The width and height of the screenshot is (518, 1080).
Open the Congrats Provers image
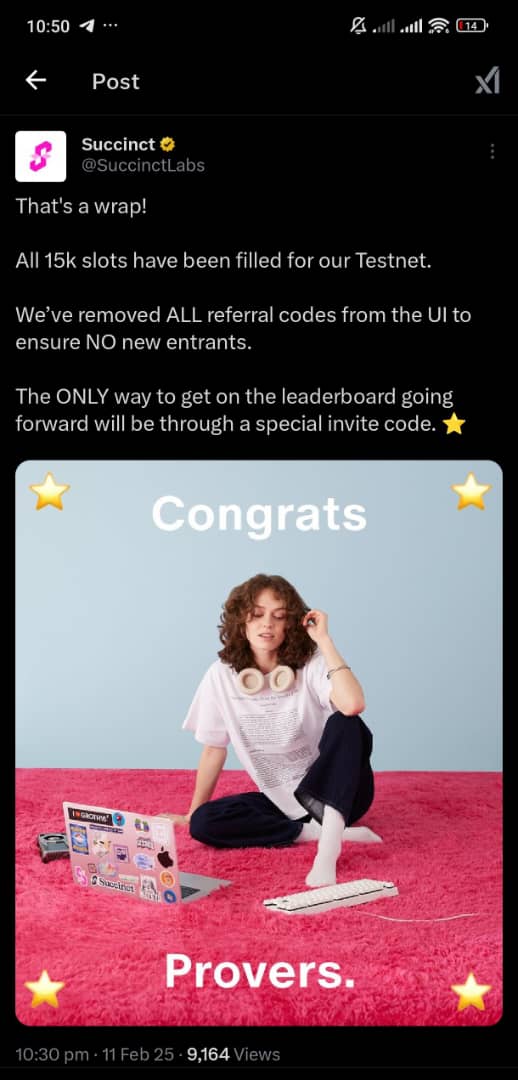(x=259, y=743)
